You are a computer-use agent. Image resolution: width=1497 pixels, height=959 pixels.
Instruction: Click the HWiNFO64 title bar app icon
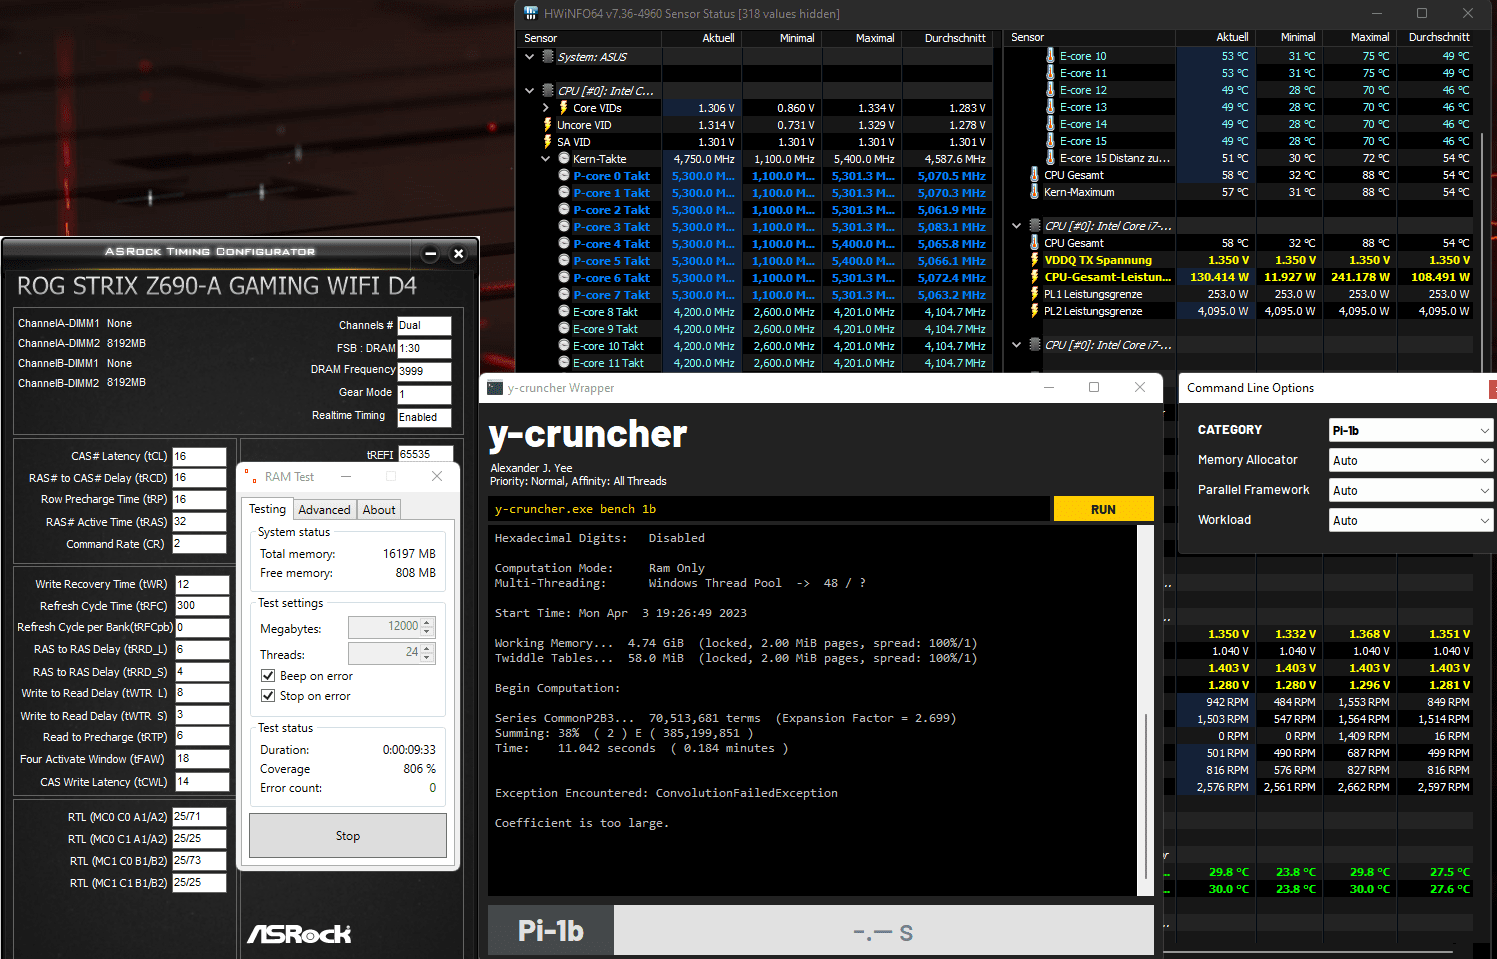tap(531, 13)
